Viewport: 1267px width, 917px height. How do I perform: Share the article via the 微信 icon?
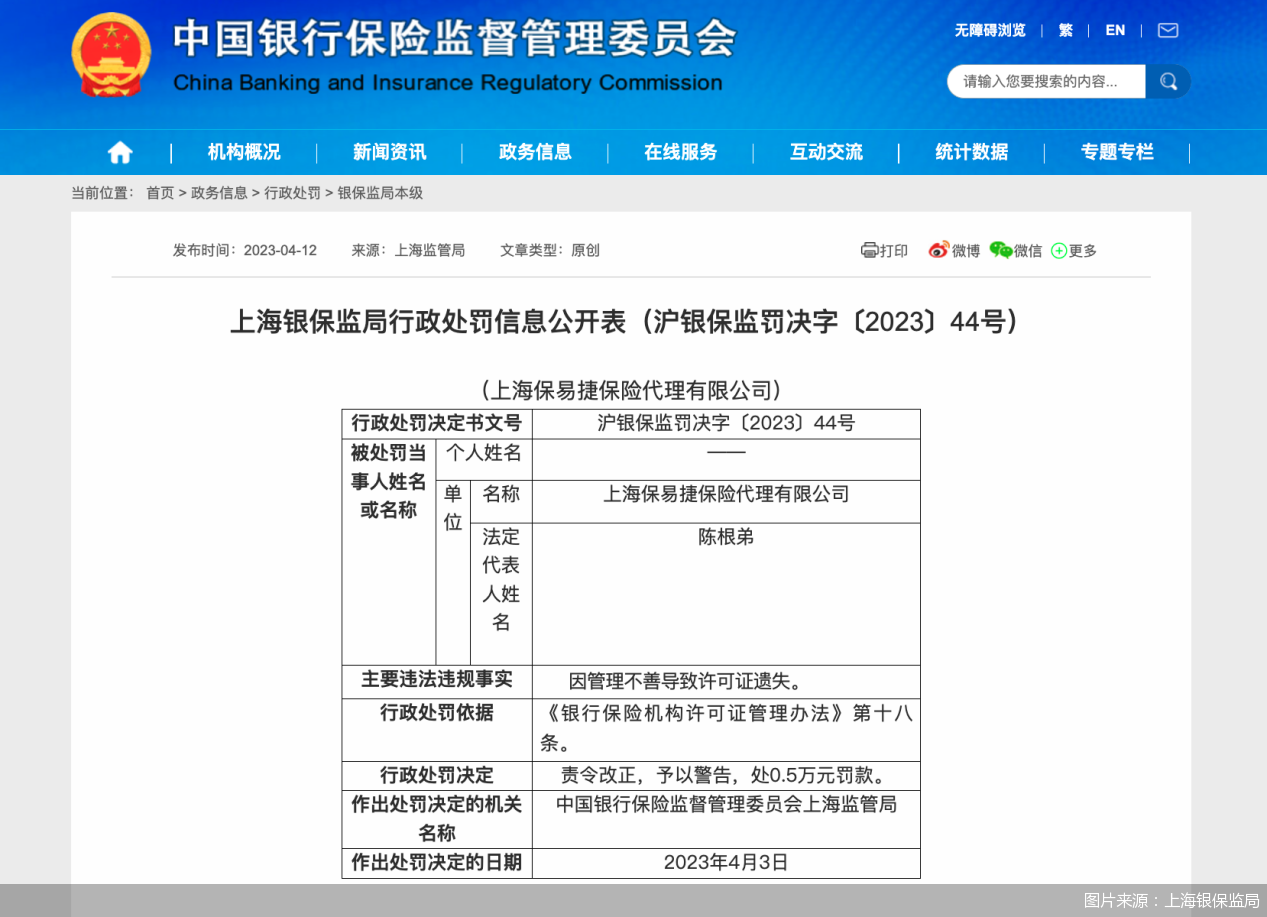tap(1001, 251)
